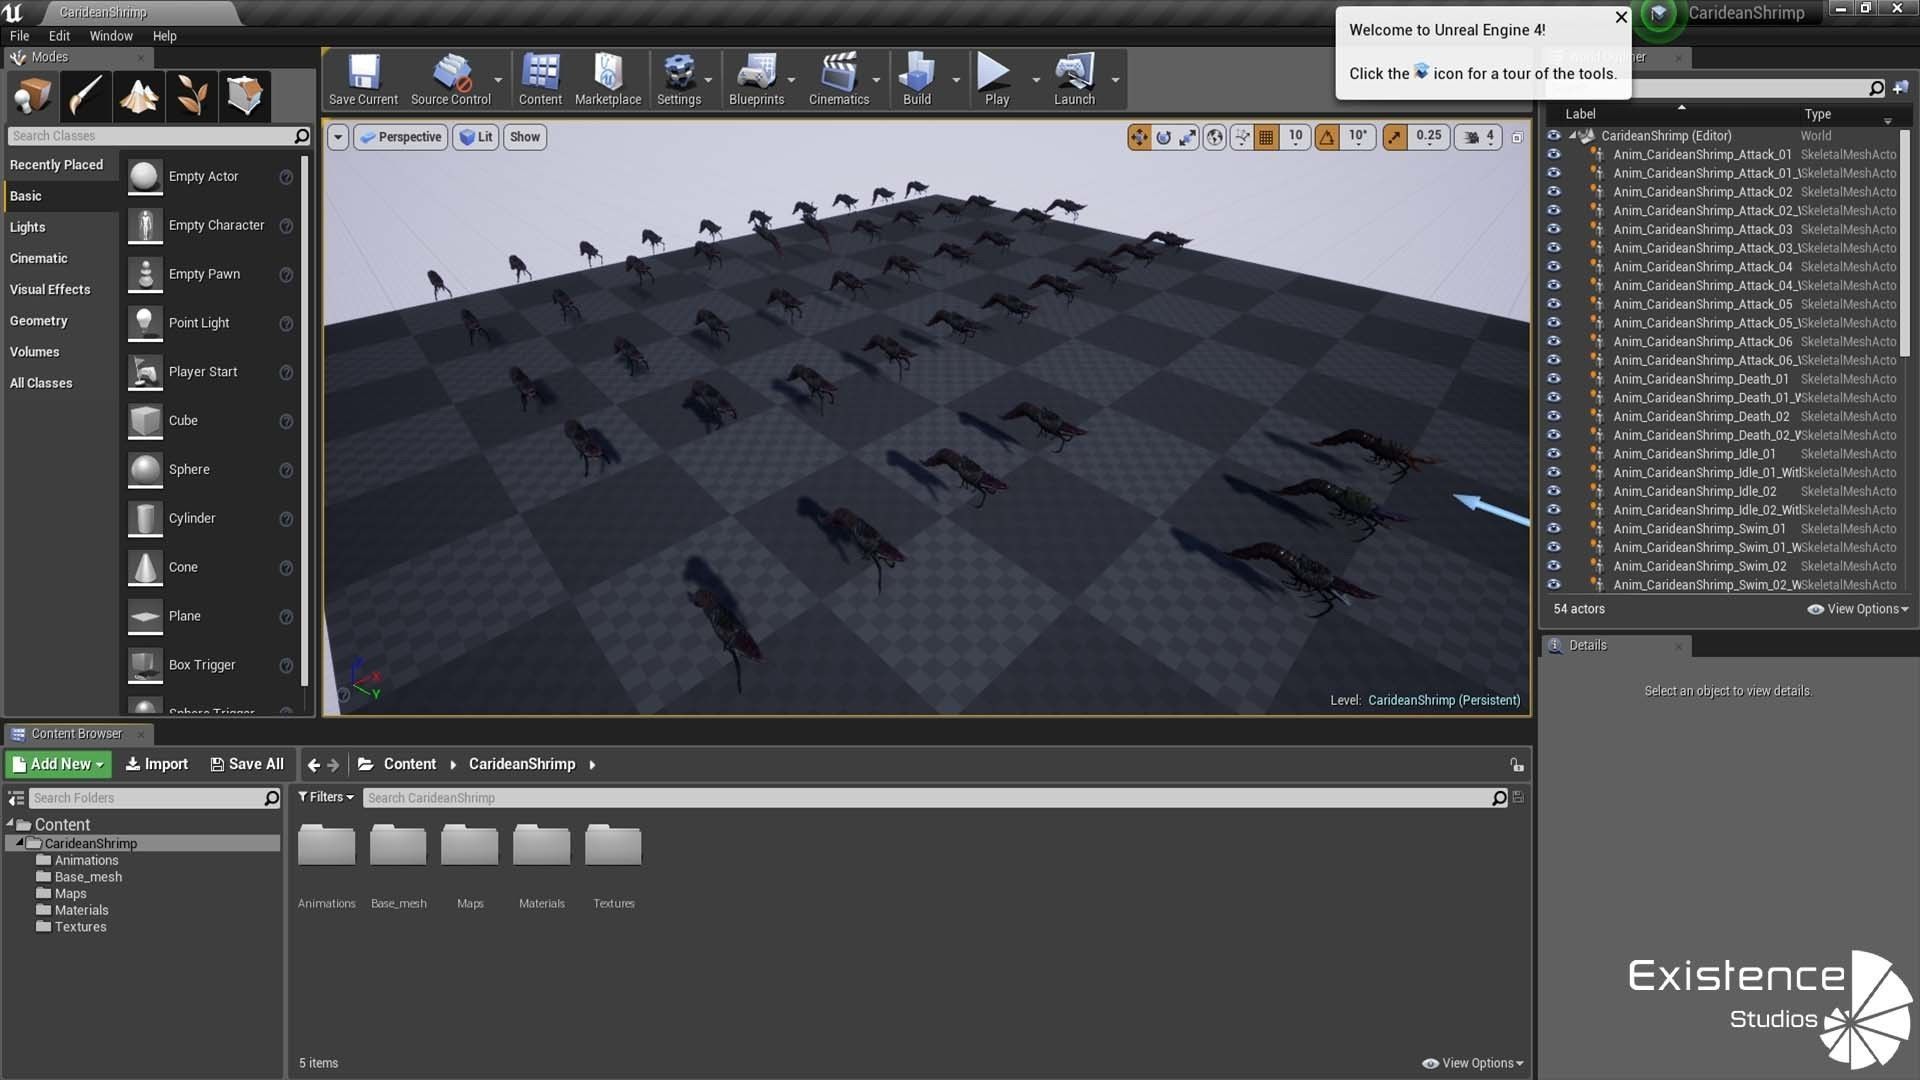This screenshot has height=1080, width=1920.
Task: Open the Settings toolbar icon
Action: tap(679, 79)
